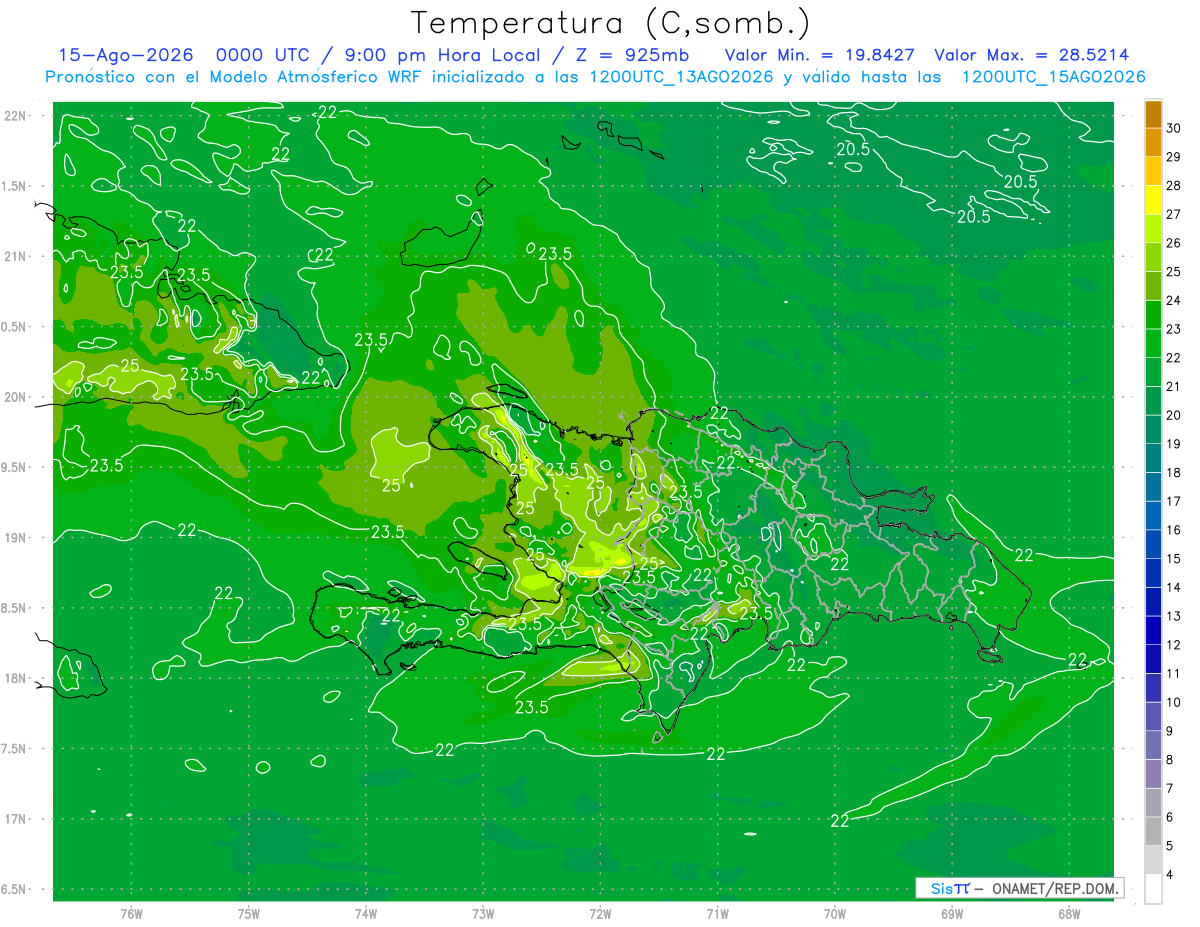Click the '75W' longitude axis label

click(x=249, y=914)
